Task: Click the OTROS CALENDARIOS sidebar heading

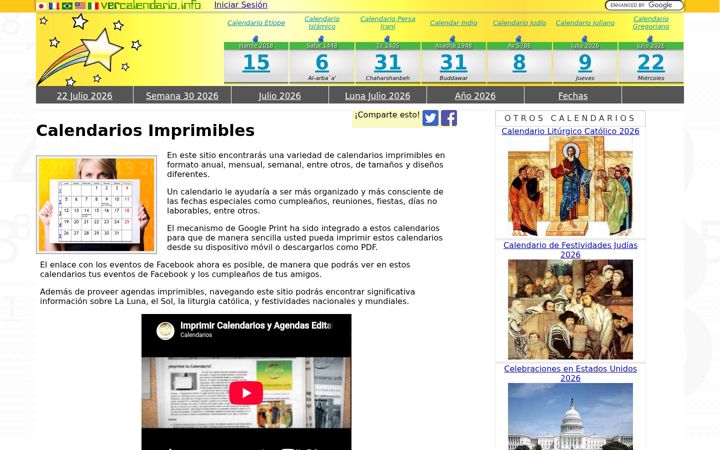Action: [570, 118]
